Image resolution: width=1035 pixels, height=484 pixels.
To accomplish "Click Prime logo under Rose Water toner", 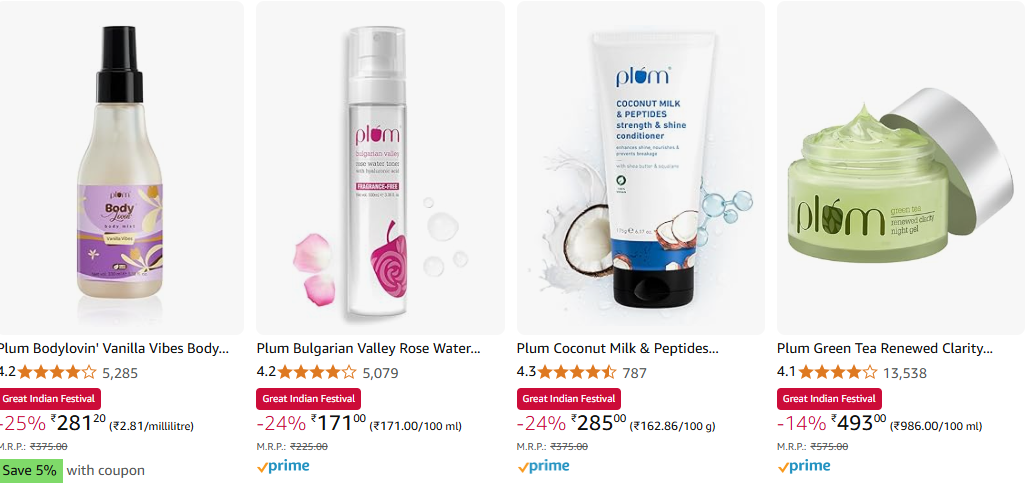I will [x=283, y=466].
